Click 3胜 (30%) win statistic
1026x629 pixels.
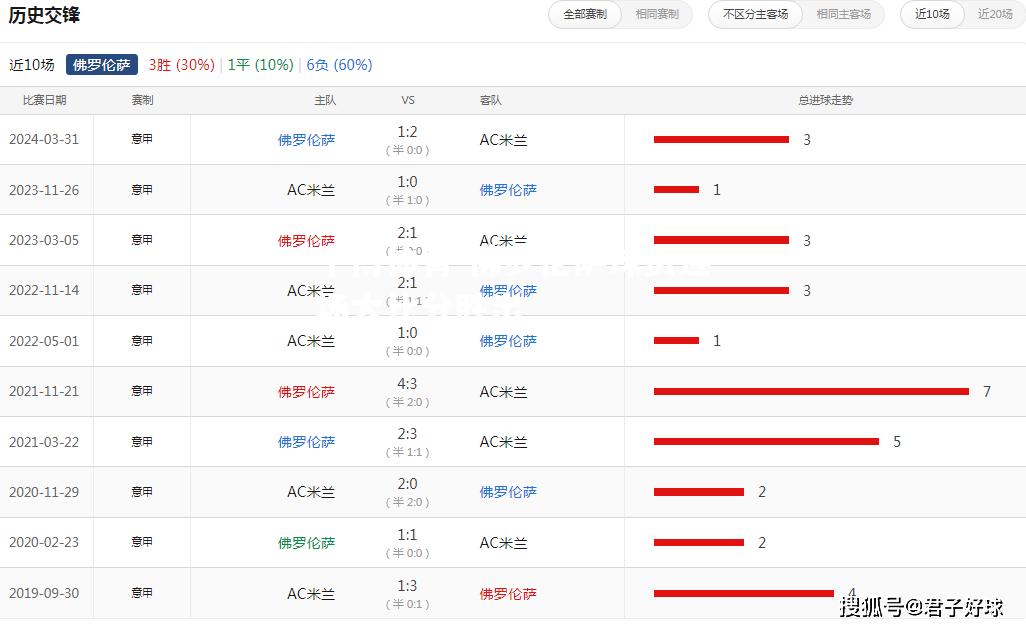tap(181, 65)
